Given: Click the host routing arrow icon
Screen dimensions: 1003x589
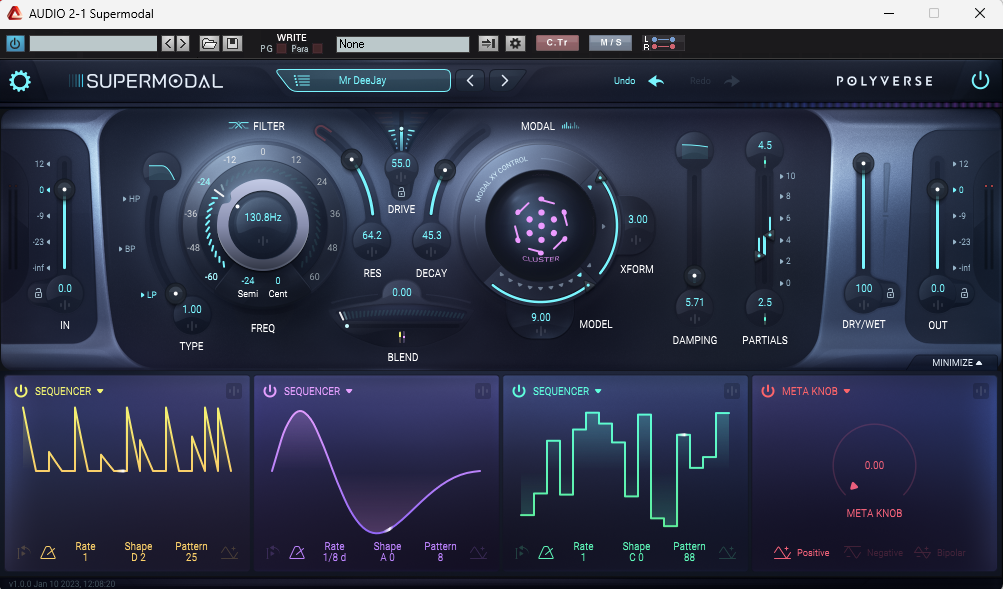Looking at the screenshot, I should [x=488, y=43].
